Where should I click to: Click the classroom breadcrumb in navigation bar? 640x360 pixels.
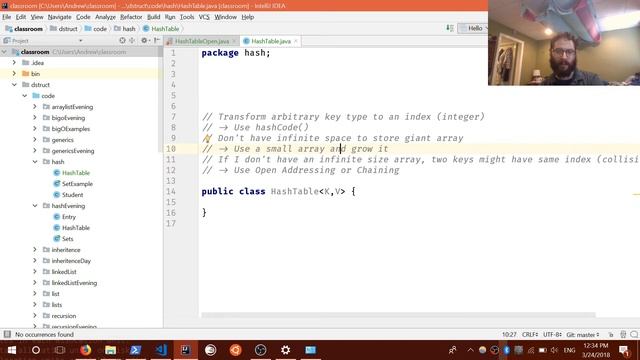click(24, 29)
